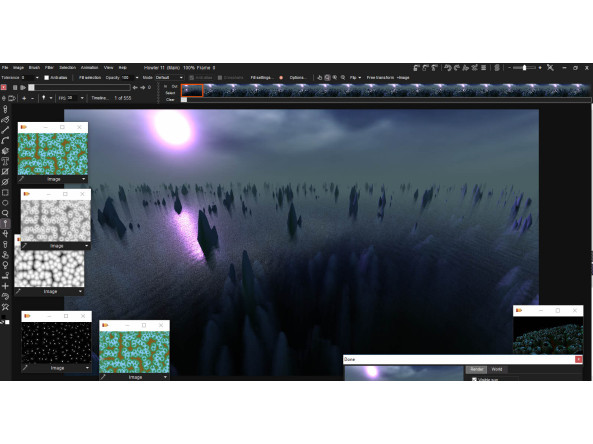Toggle the grayed Anti-alias checkbox near Mode
The width and height of the screenshot is (593, 444).
tap(191, 78)
